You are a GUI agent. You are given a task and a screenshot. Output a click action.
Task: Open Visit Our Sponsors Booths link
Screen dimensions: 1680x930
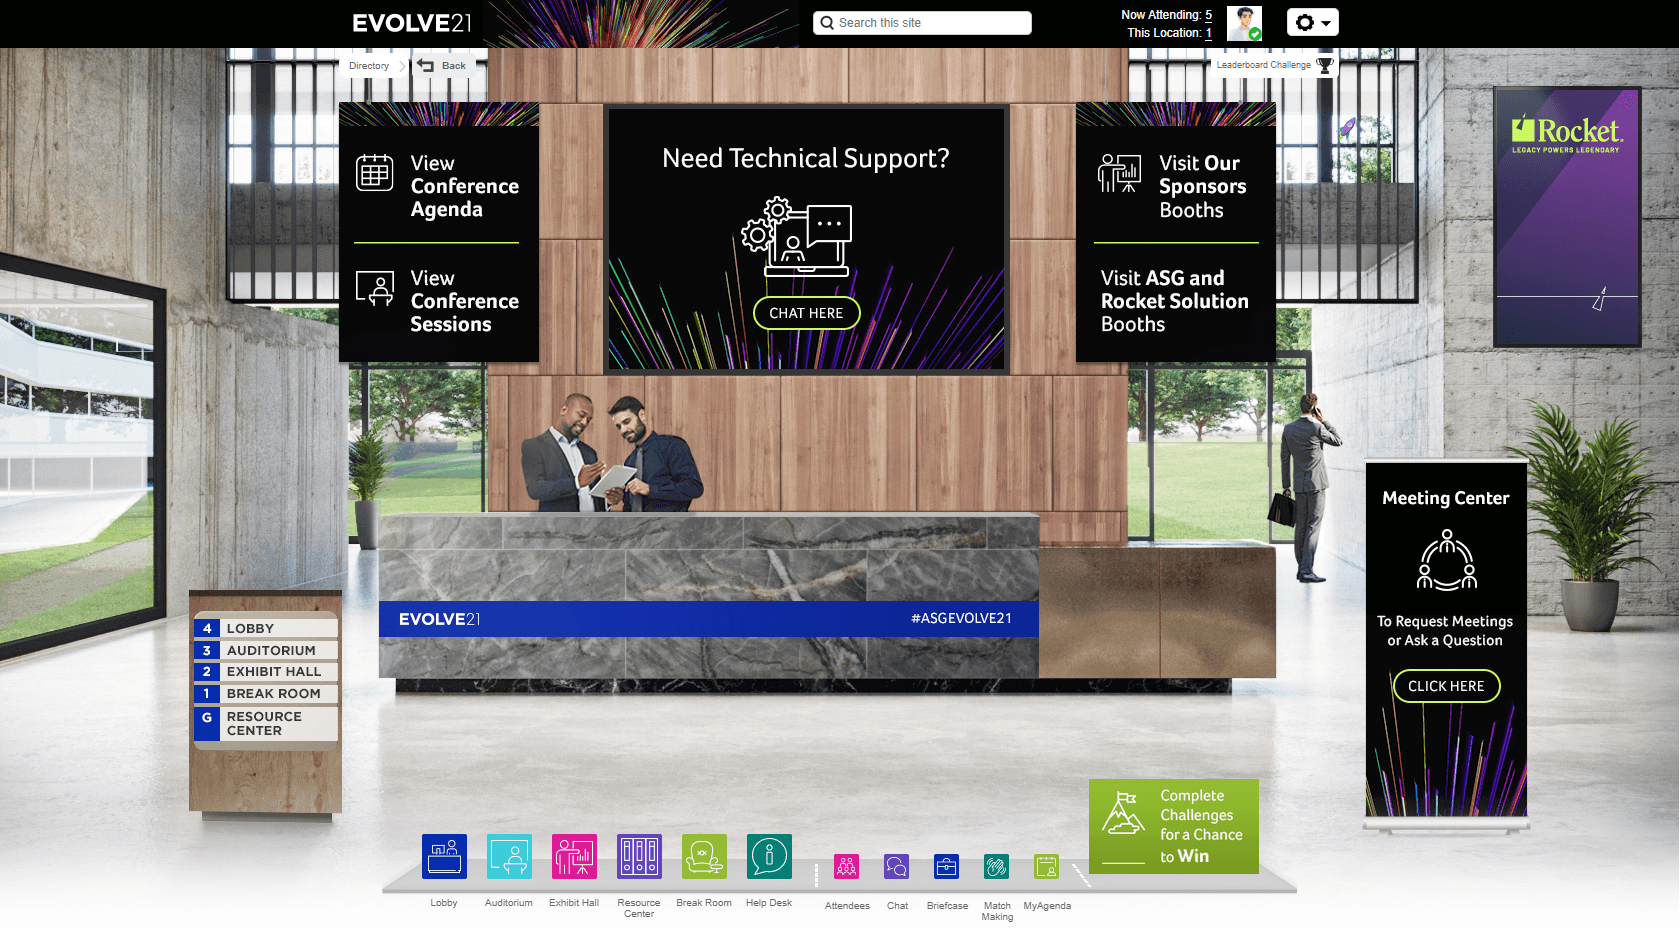click(x=1202, y=187)
